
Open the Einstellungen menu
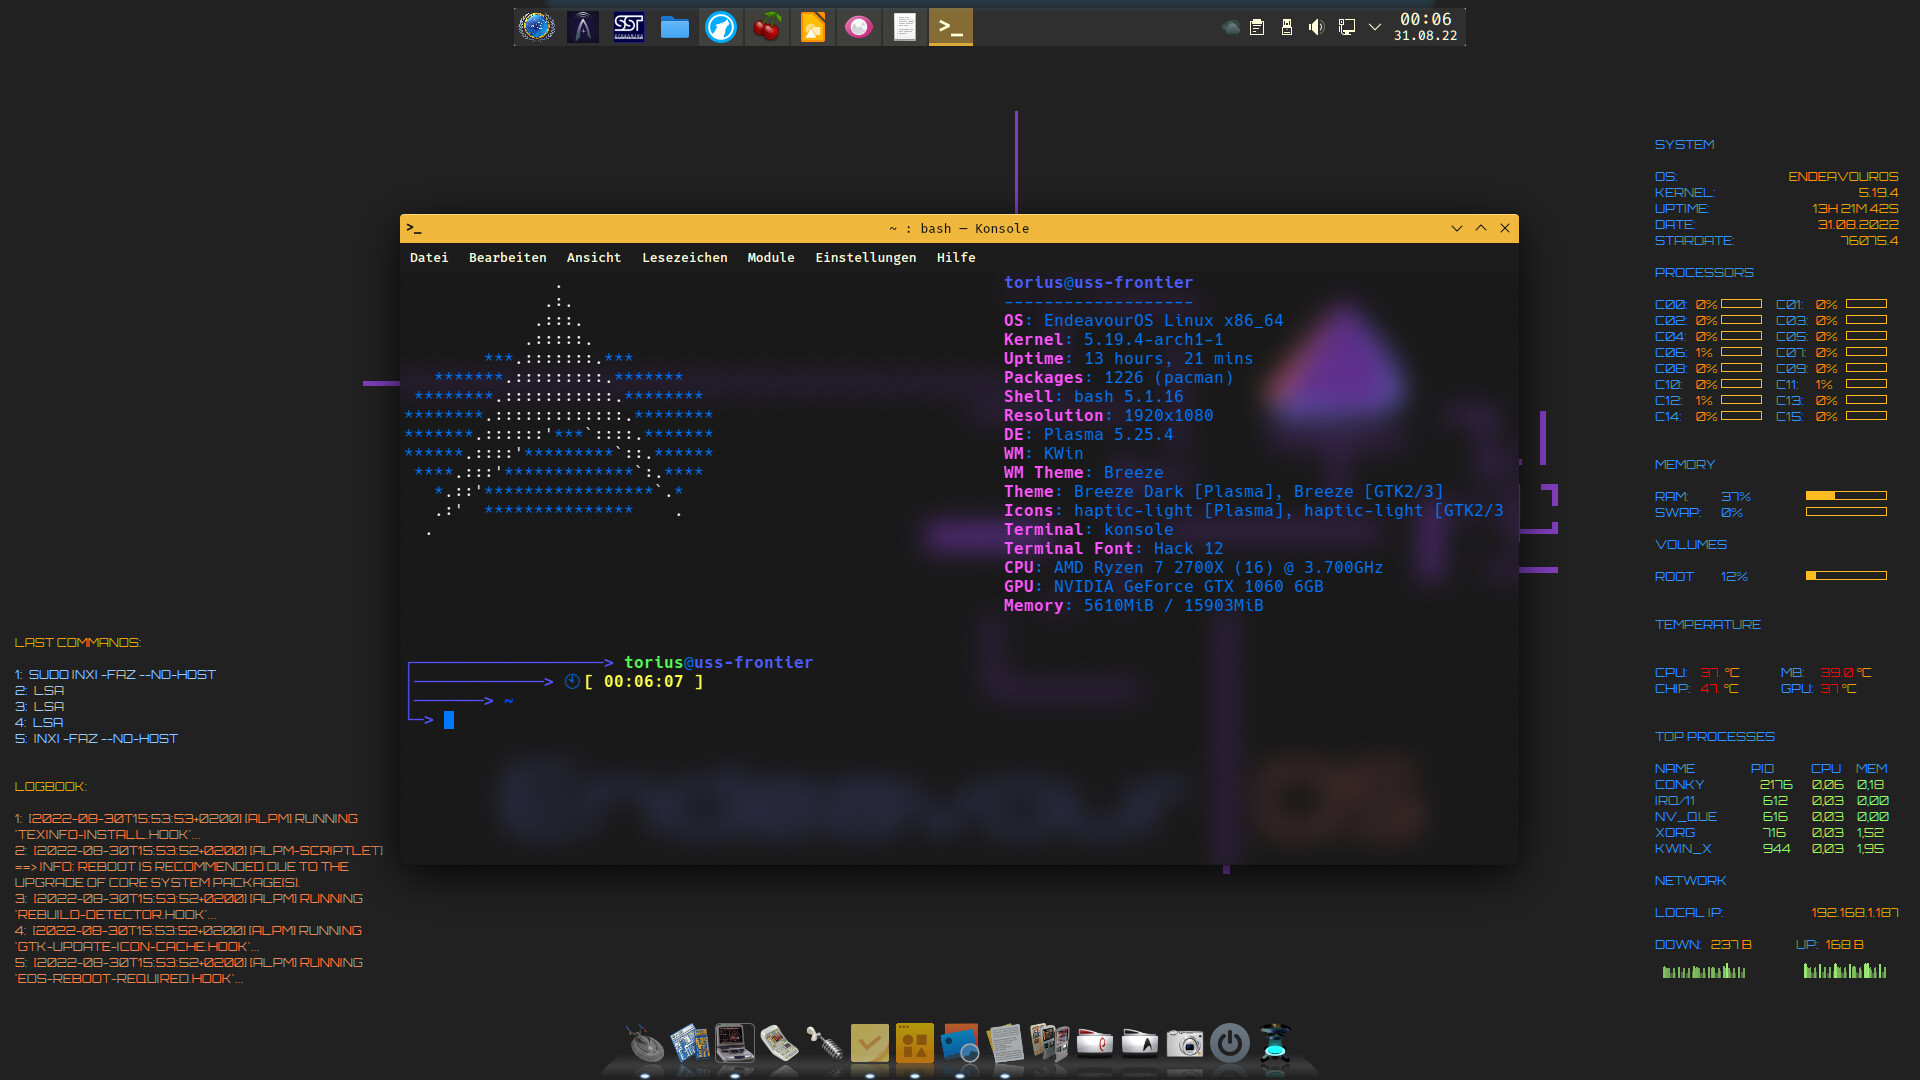(x=866, y=257)
